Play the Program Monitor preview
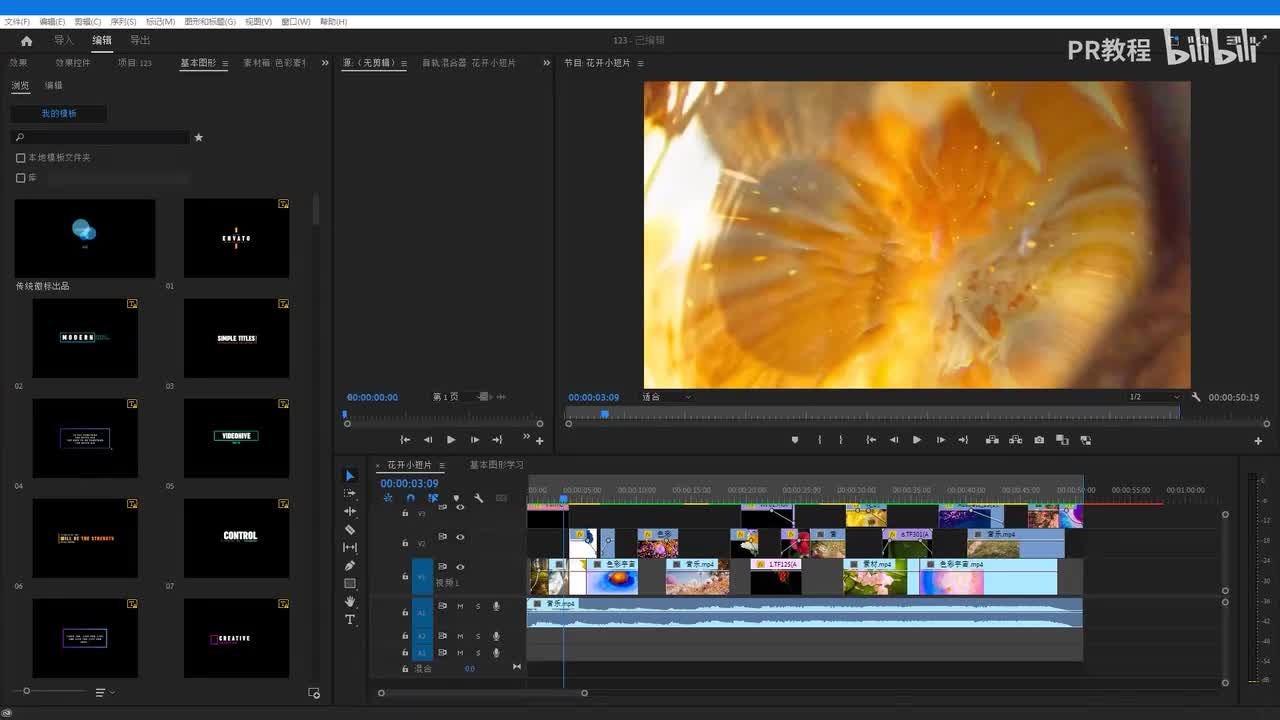Viewport: 1280px width, 720px height. (916, 440)
